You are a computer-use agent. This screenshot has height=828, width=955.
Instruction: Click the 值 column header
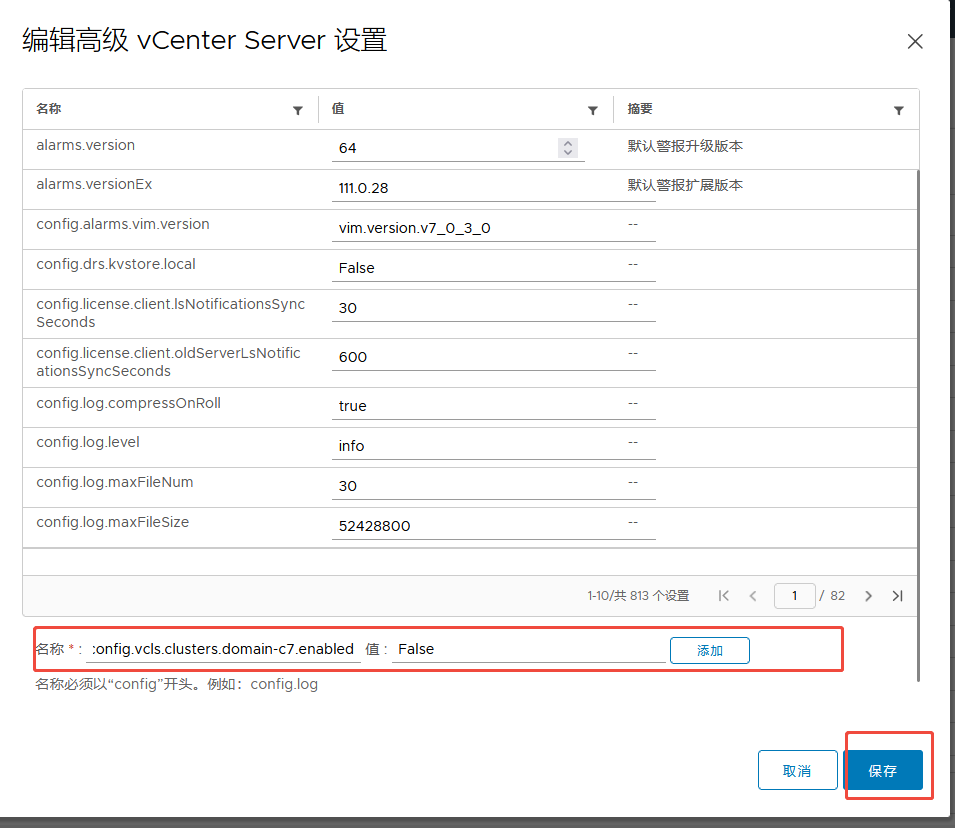[338, 108]
